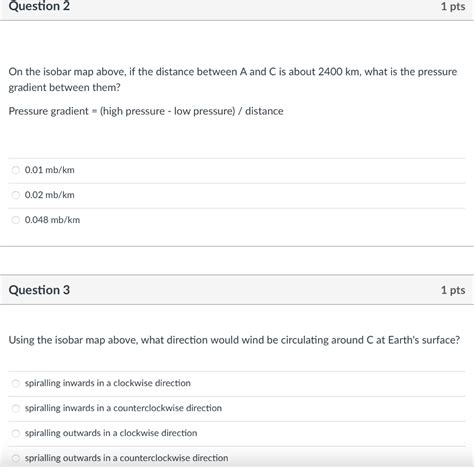Viewport: 474px width, 467px height.
Task: Mark the 0.048 mb/km radio circle
Action: pyautogui.click(x=16, y=220)
